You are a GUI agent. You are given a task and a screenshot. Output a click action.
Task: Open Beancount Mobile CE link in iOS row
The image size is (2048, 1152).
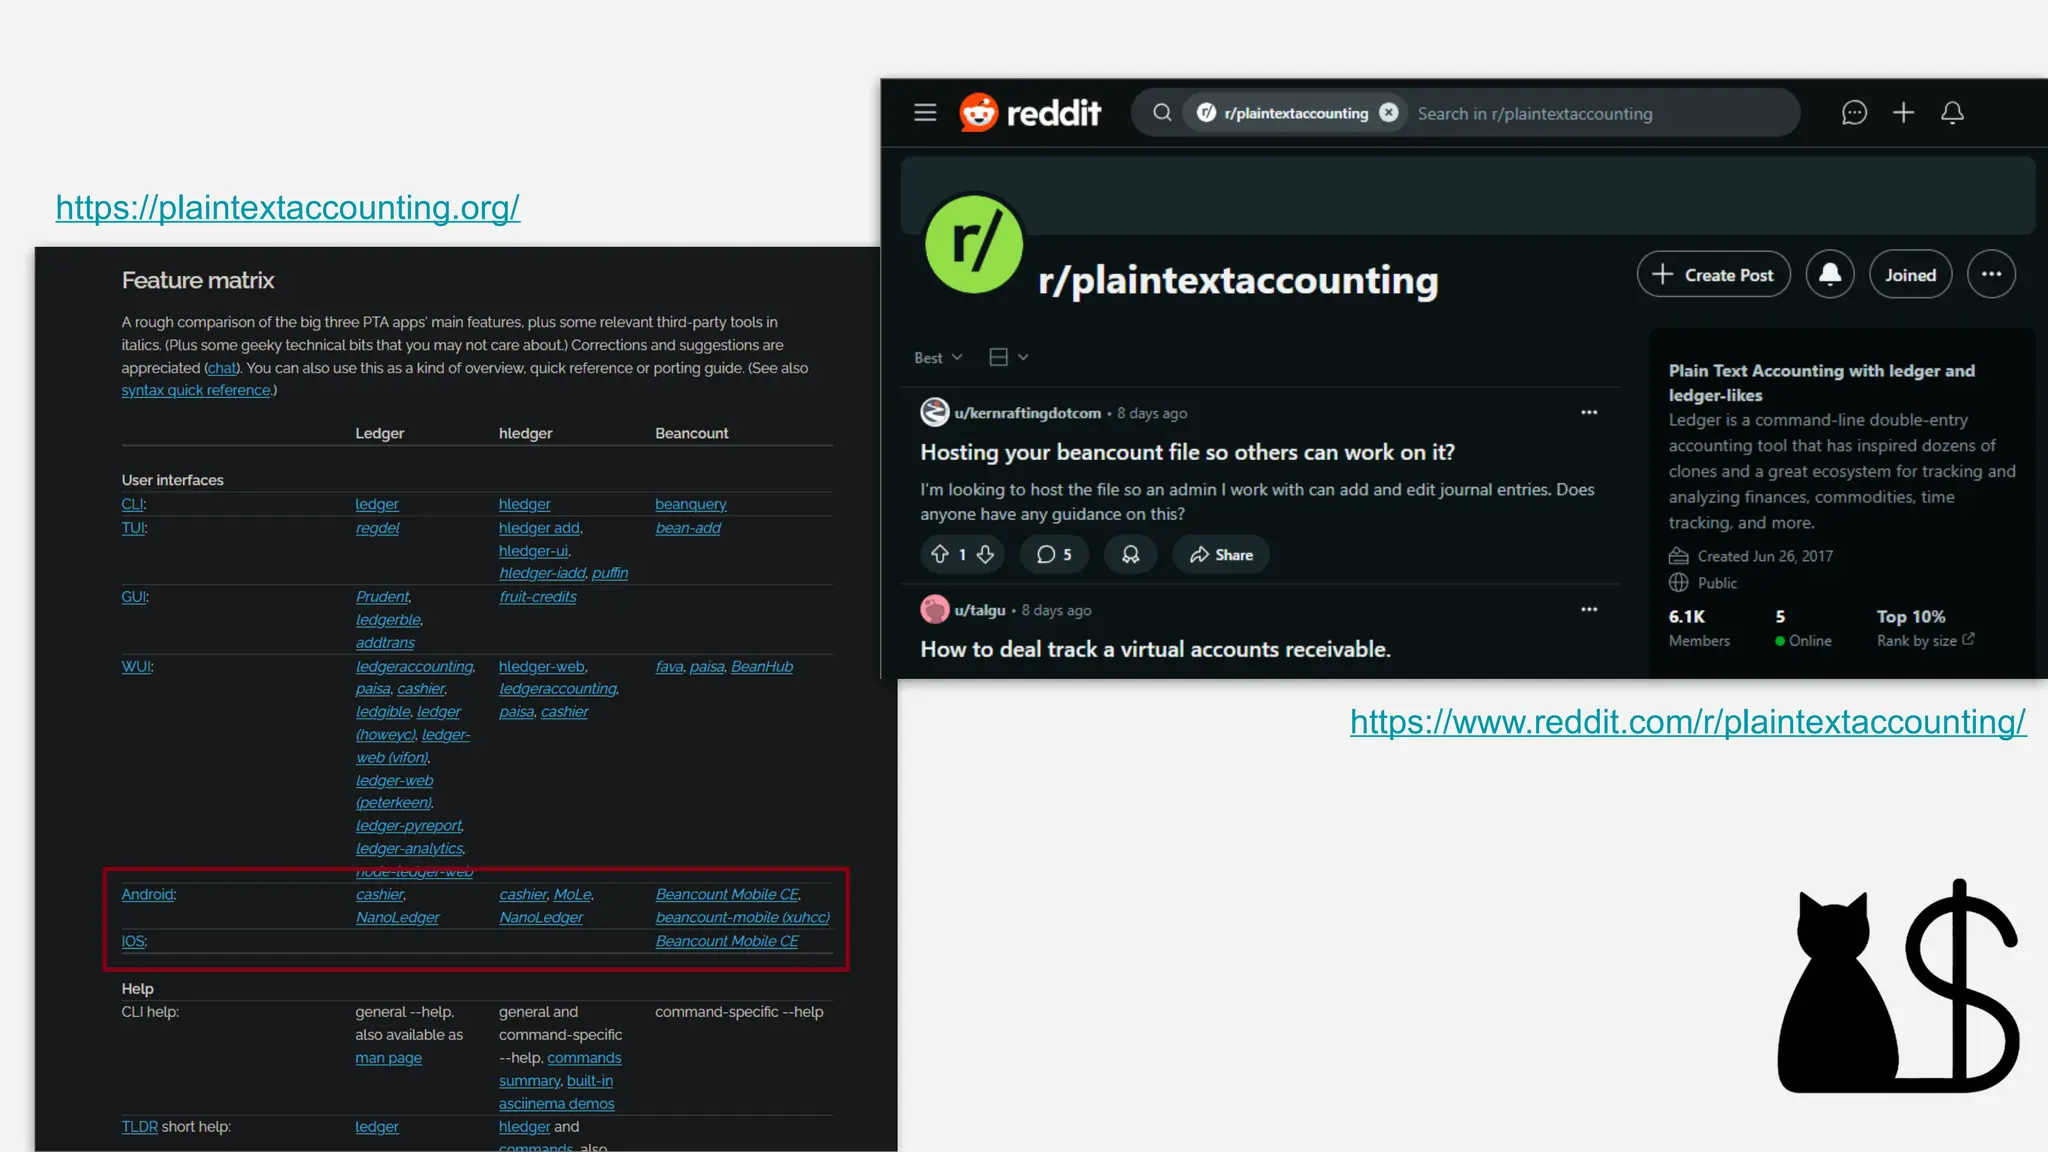click(x=727, y=941)
